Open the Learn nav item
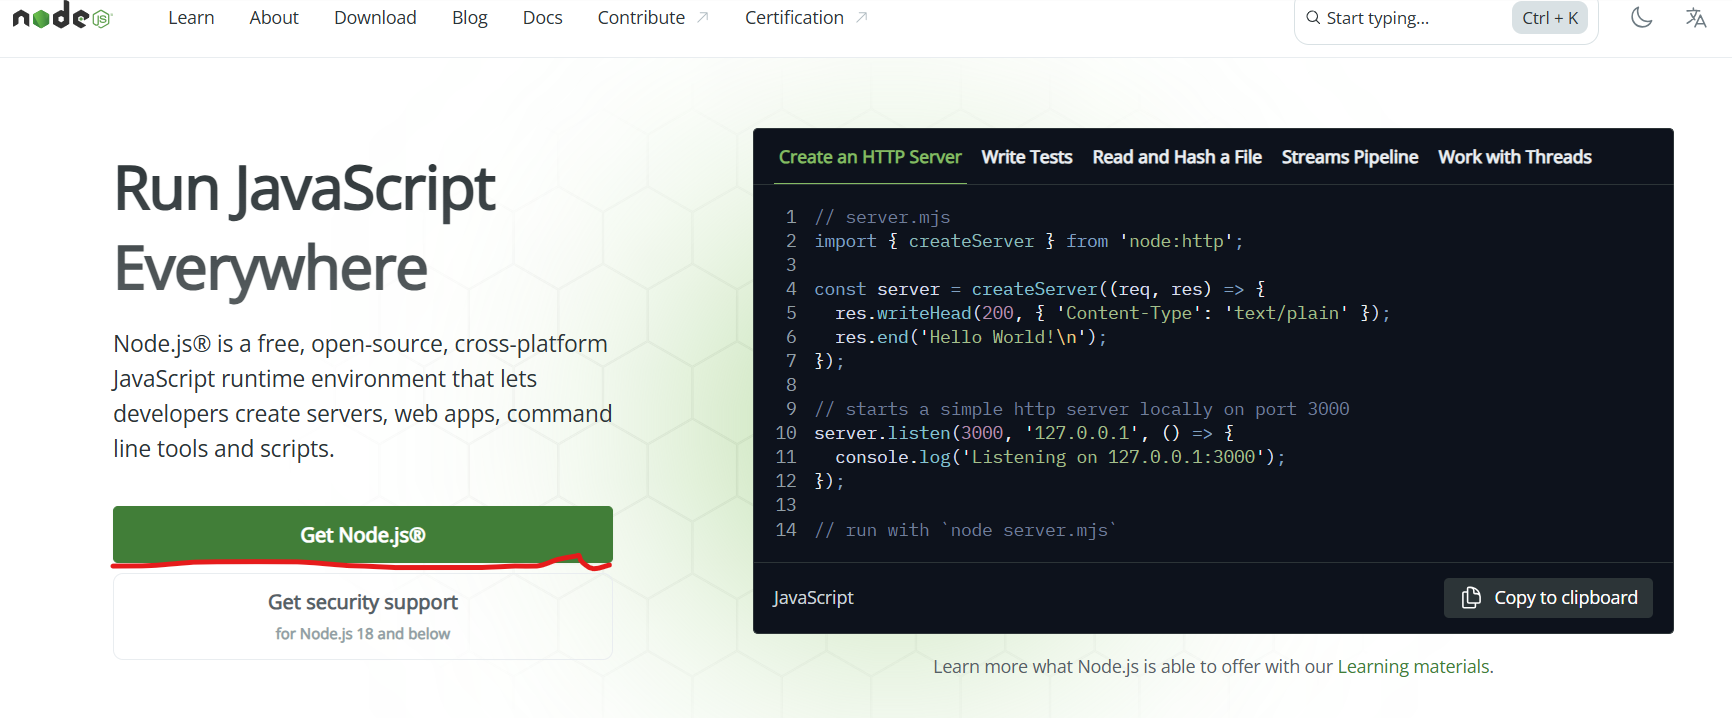The image size is (1732, 718). pyautogui.click(x=191, y=18)
